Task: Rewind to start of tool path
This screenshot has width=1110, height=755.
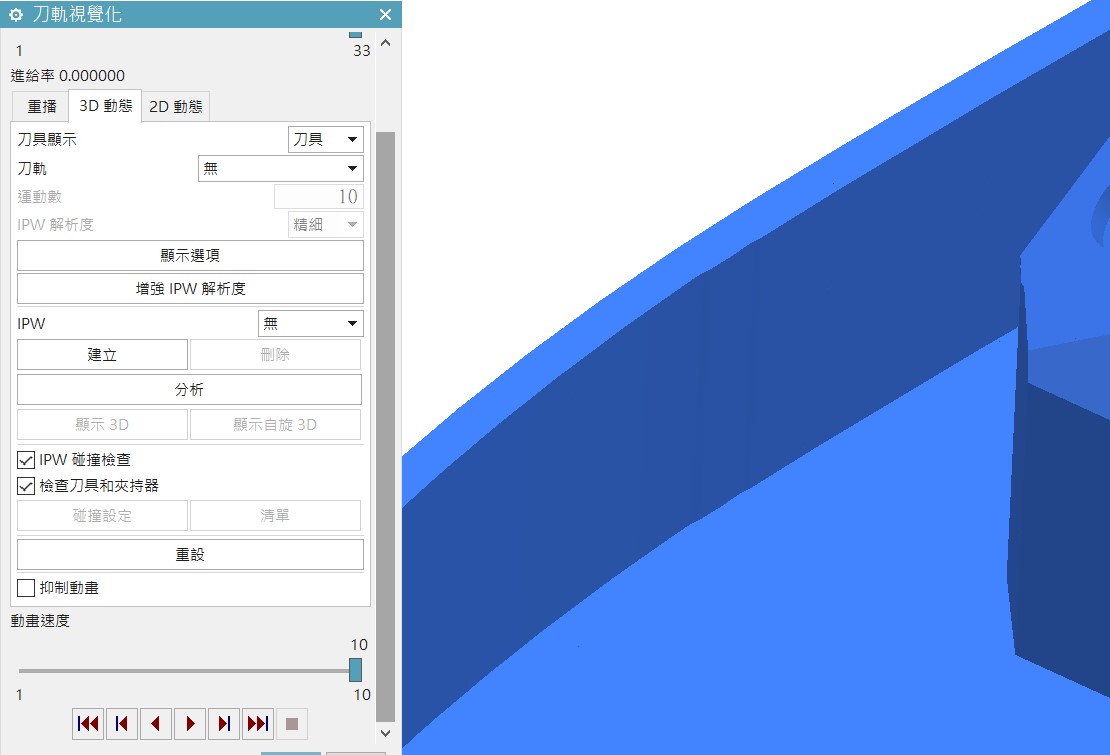Action: 88,723
